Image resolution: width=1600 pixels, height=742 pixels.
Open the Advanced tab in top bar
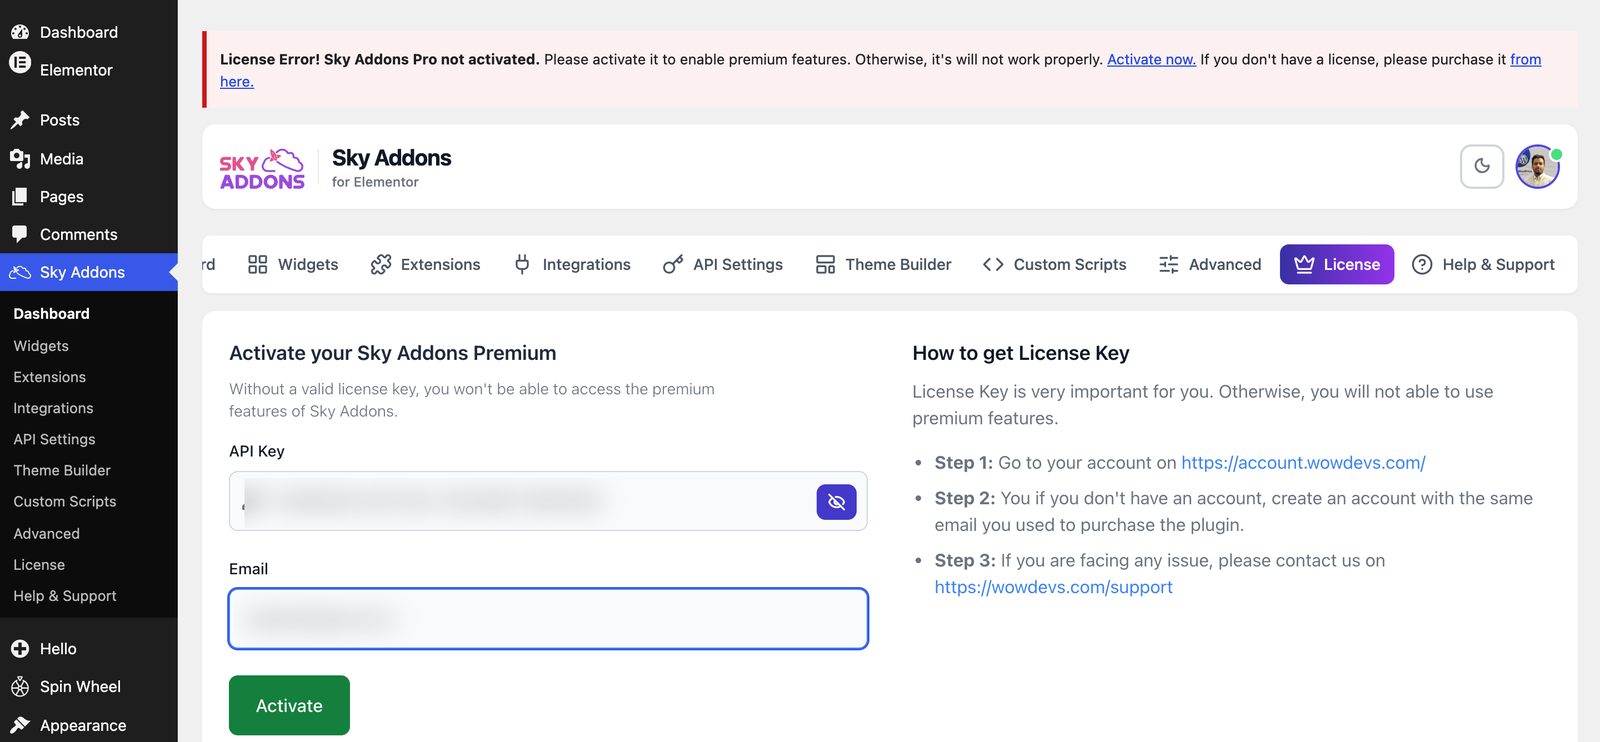pyautogui.click(x=1210, y=264)
